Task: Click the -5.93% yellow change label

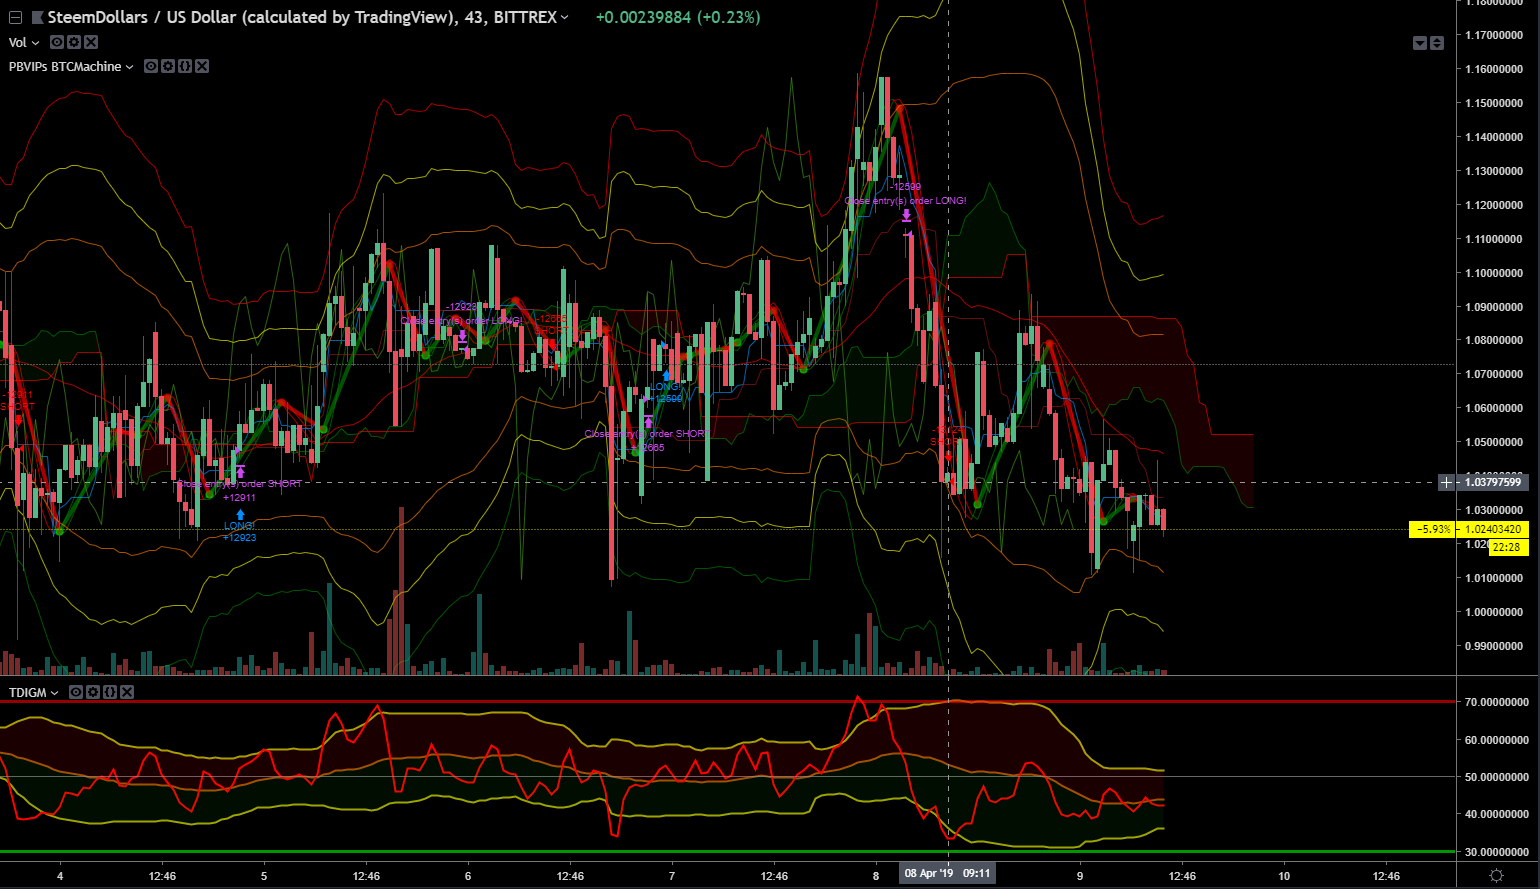Action: click(1433, 529)
